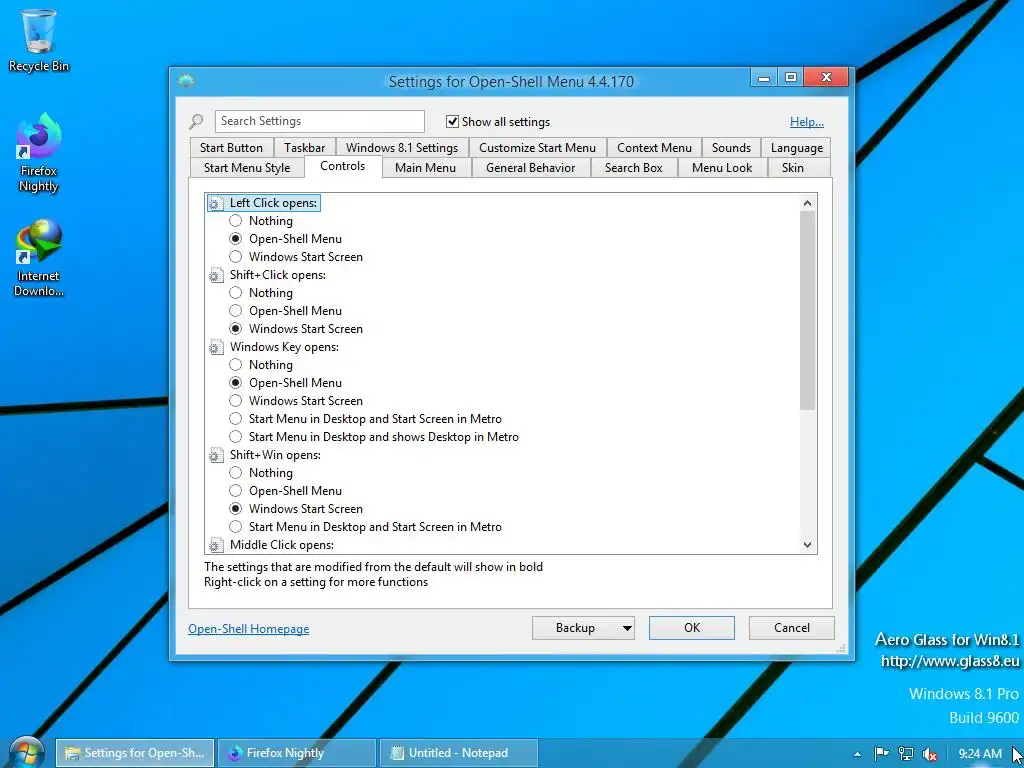This screenshot has width=1024, height=768.
Task: Toggle Show all settings checkbox
Action: tap(452, 121)
